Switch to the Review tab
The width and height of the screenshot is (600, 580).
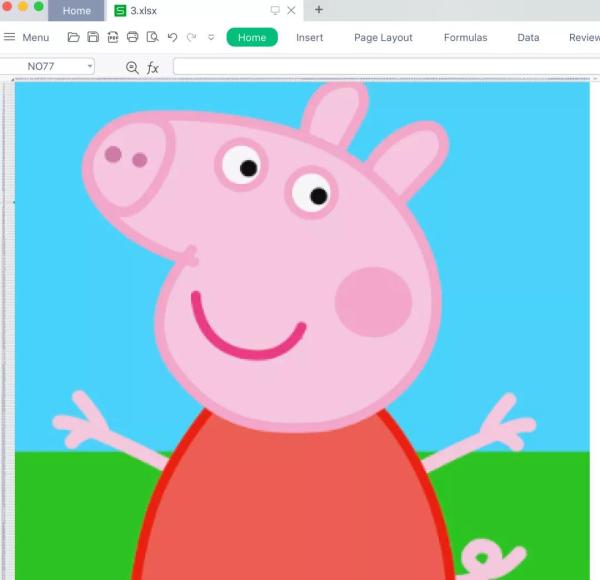tap(584, 37)
